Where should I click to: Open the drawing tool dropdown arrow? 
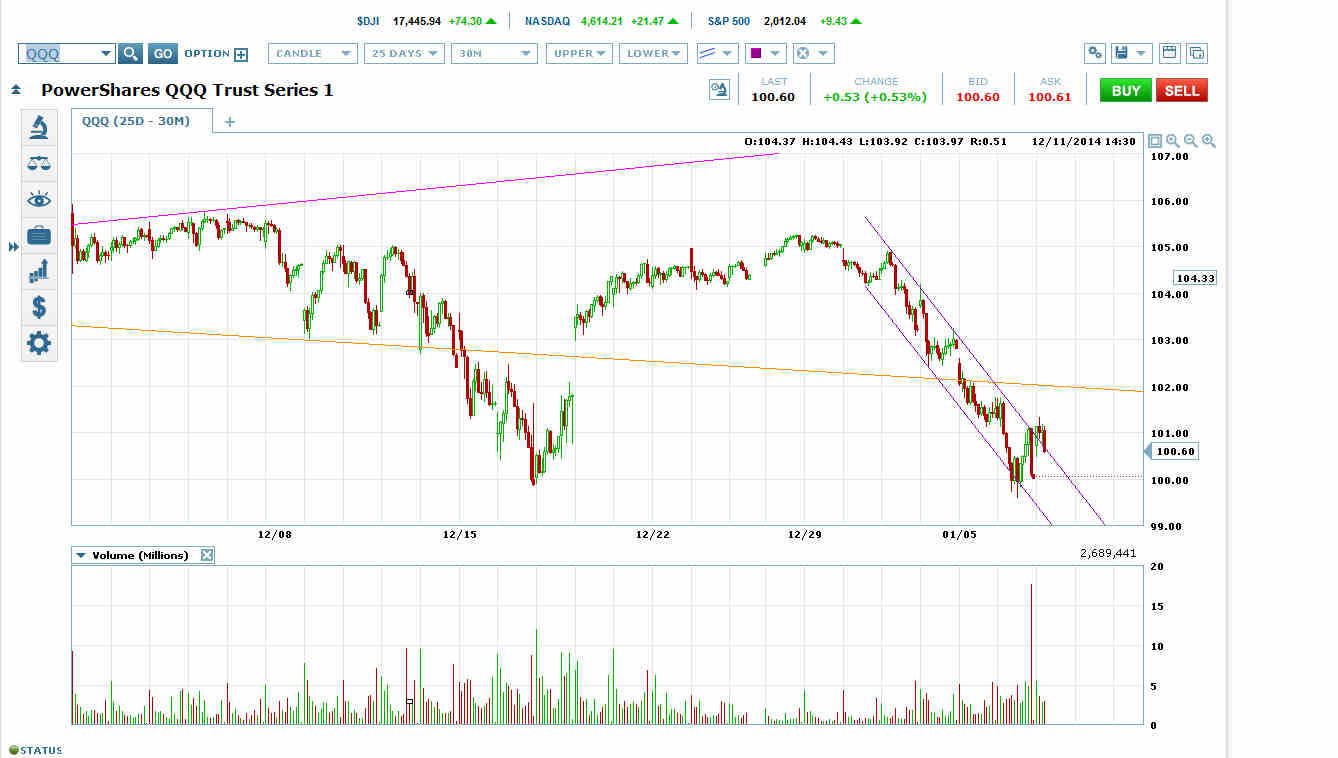(x=728, y=53)
